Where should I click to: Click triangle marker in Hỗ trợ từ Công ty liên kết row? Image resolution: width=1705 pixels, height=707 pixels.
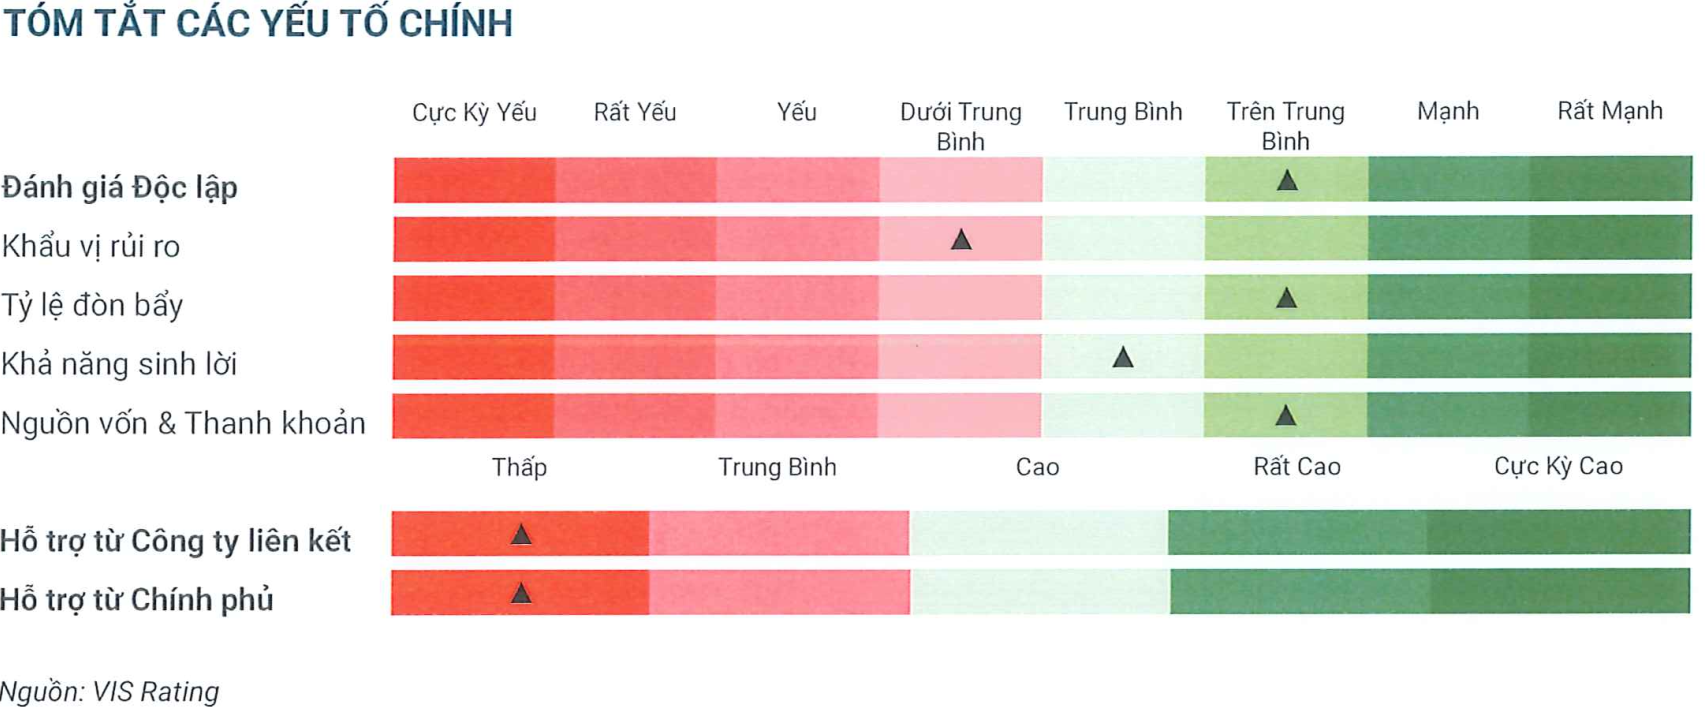pos(521,535)
